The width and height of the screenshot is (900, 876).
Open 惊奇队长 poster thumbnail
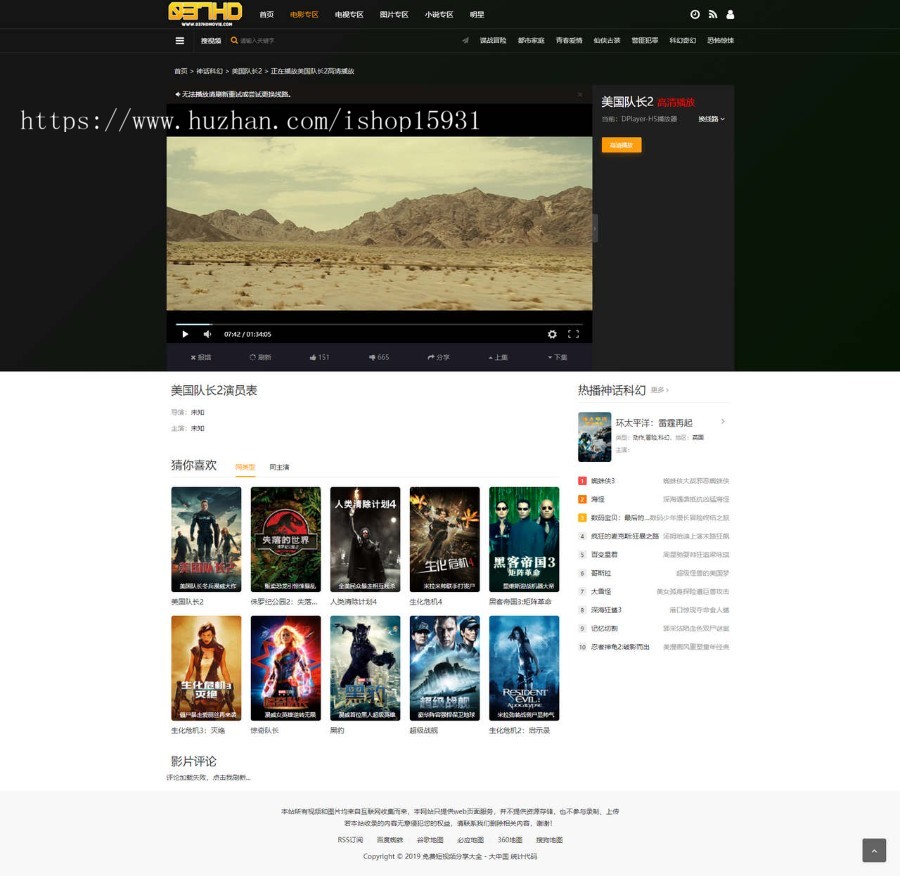pyautogui.click(x=286, y=668)
